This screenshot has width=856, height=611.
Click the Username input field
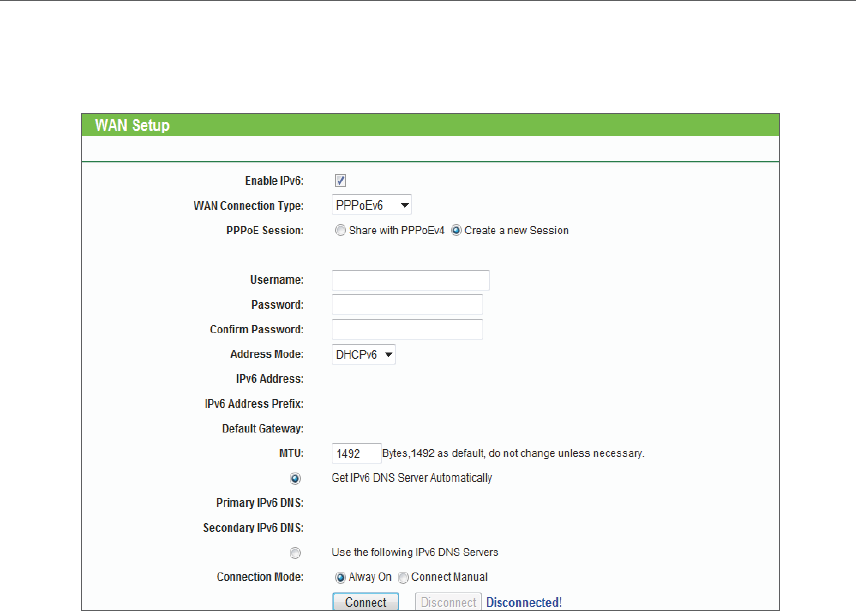point(411,280)
